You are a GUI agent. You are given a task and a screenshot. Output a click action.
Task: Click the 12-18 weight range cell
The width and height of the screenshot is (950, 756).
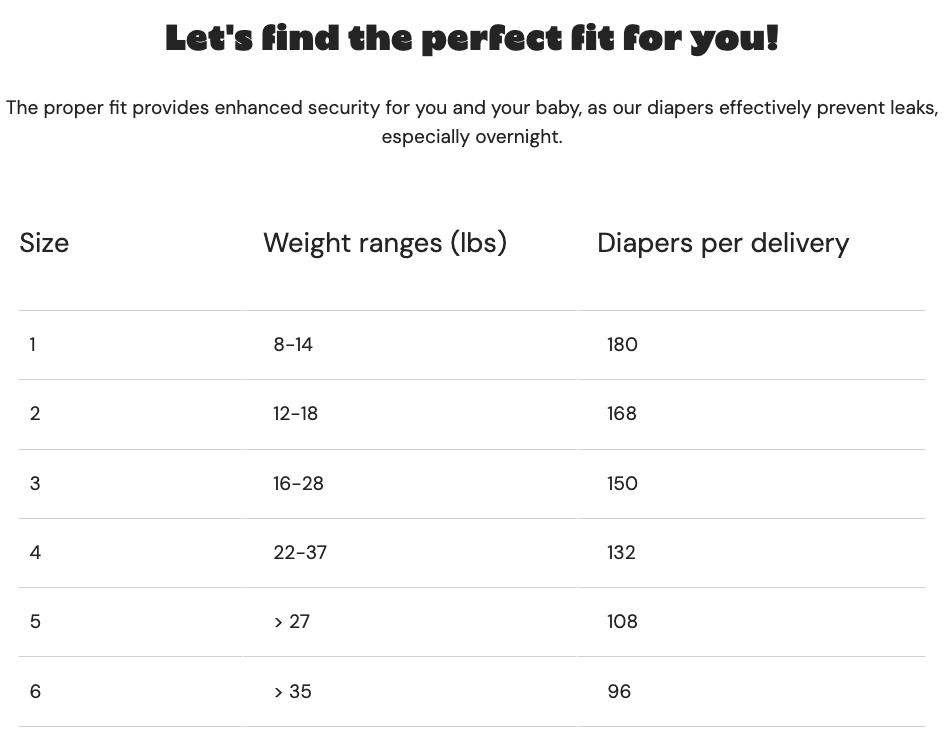pos(295,414)
